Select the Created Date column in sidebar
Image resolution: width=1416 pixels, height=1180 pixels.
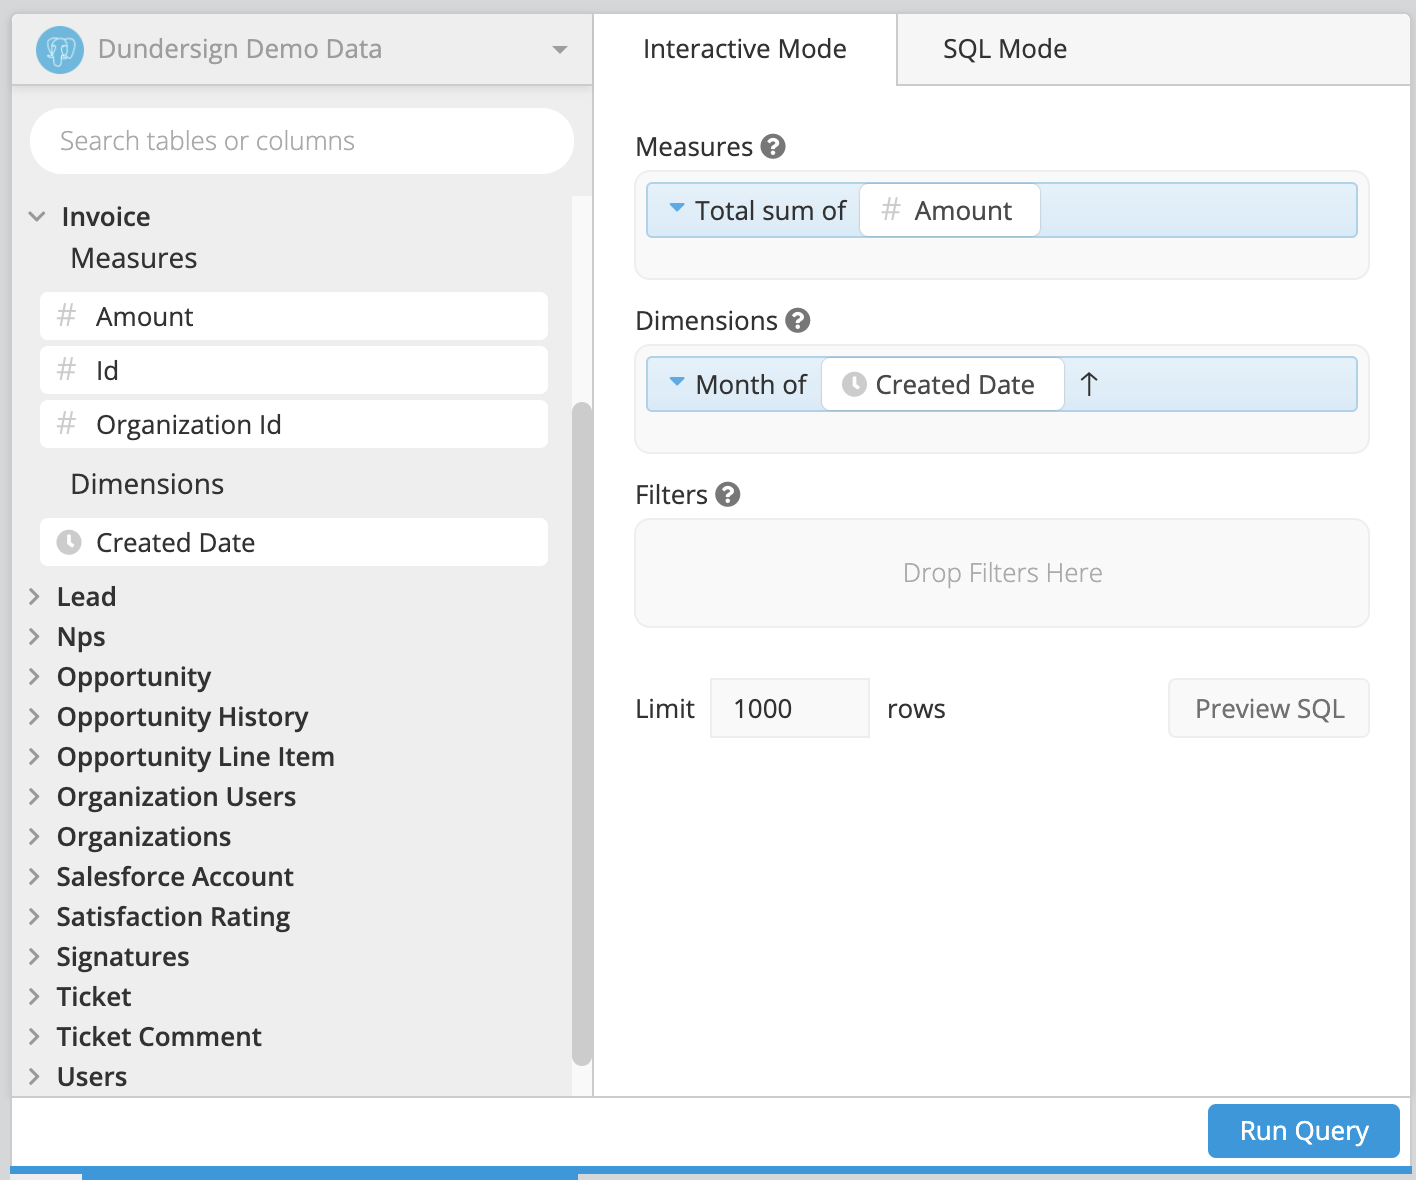point(294,542)
